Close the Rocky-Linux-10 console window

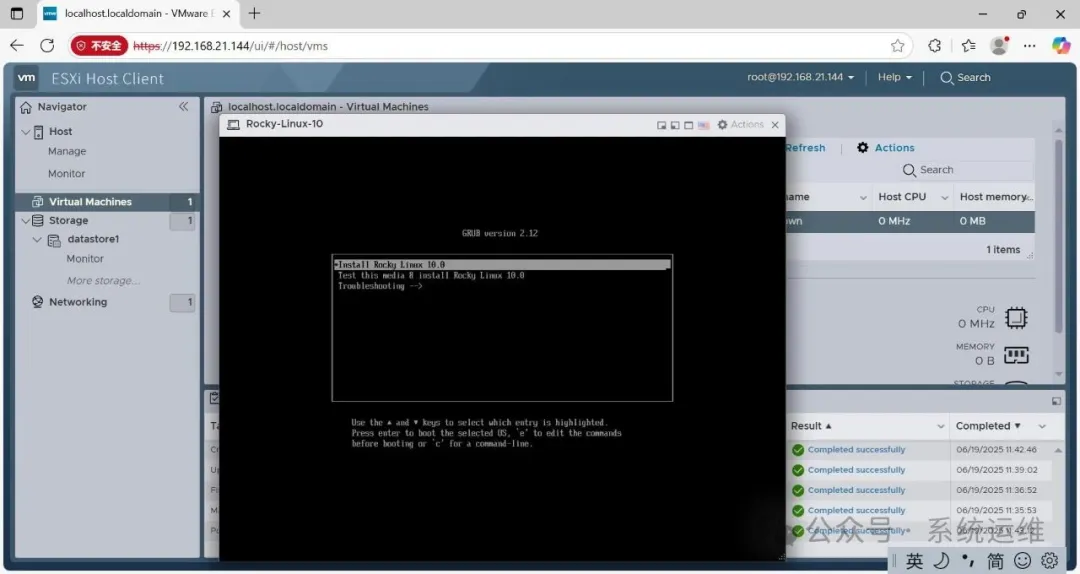pyautogui.click(x=775, y=125)
